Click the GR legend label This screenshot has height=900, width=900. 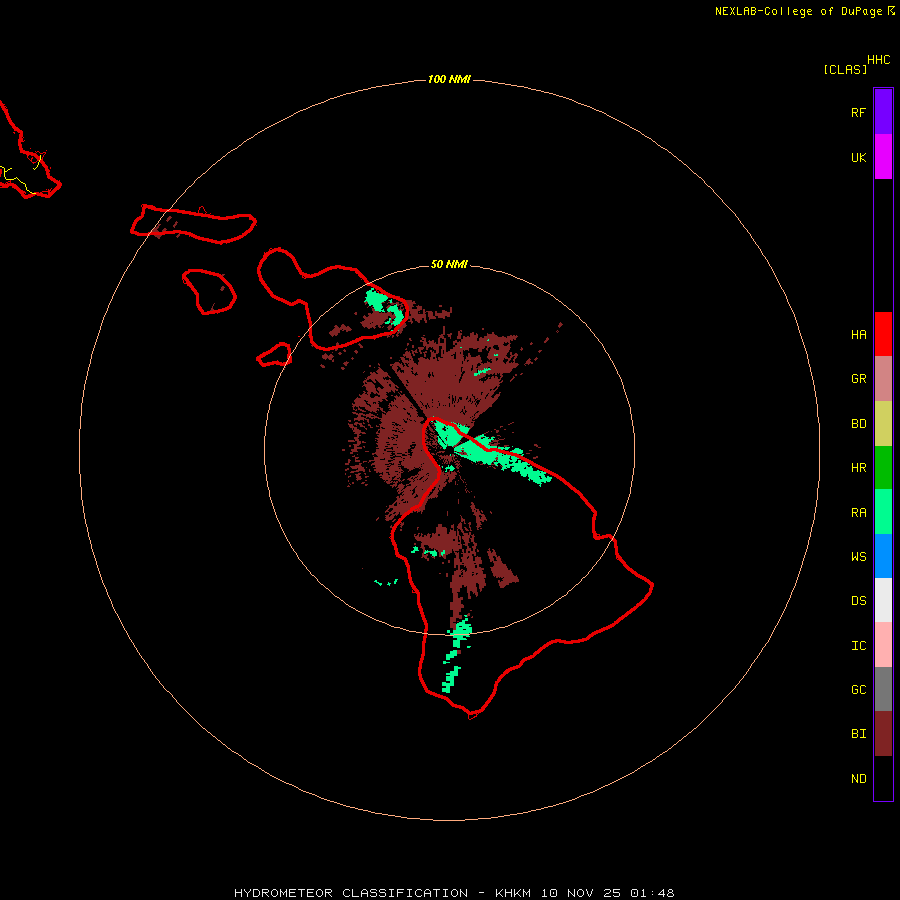[858, 379]
